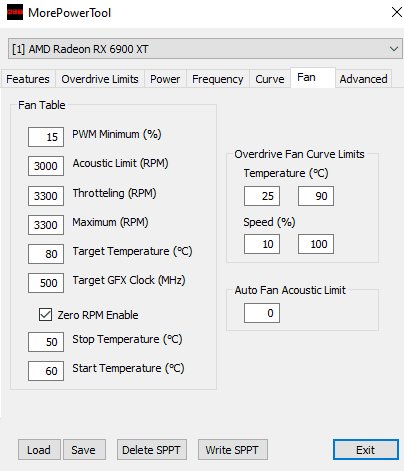The image size is (404, 471).
Task: Close the MorePowerTool window
Action: tap(396, 12)
